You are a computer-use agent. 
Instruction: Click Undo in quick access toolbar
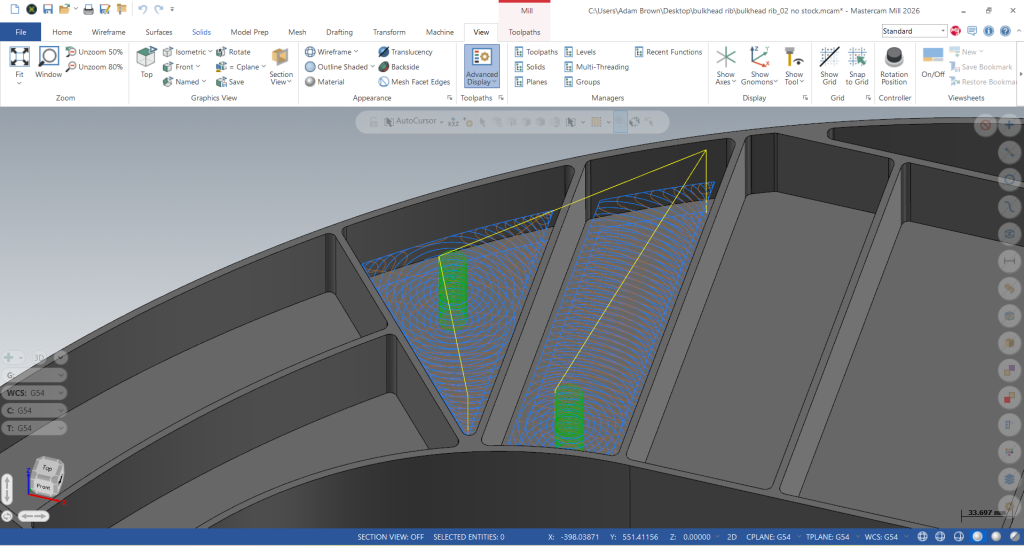[142, 9]
